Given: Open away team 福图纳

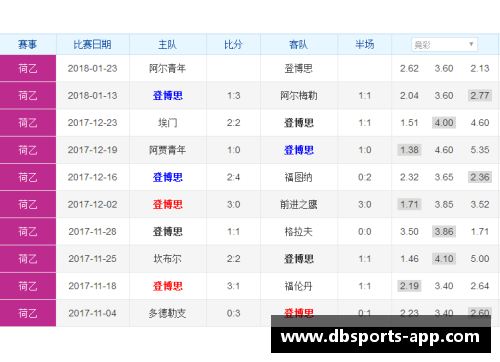Looking at the screenshot, I should [x=299, y=177].
